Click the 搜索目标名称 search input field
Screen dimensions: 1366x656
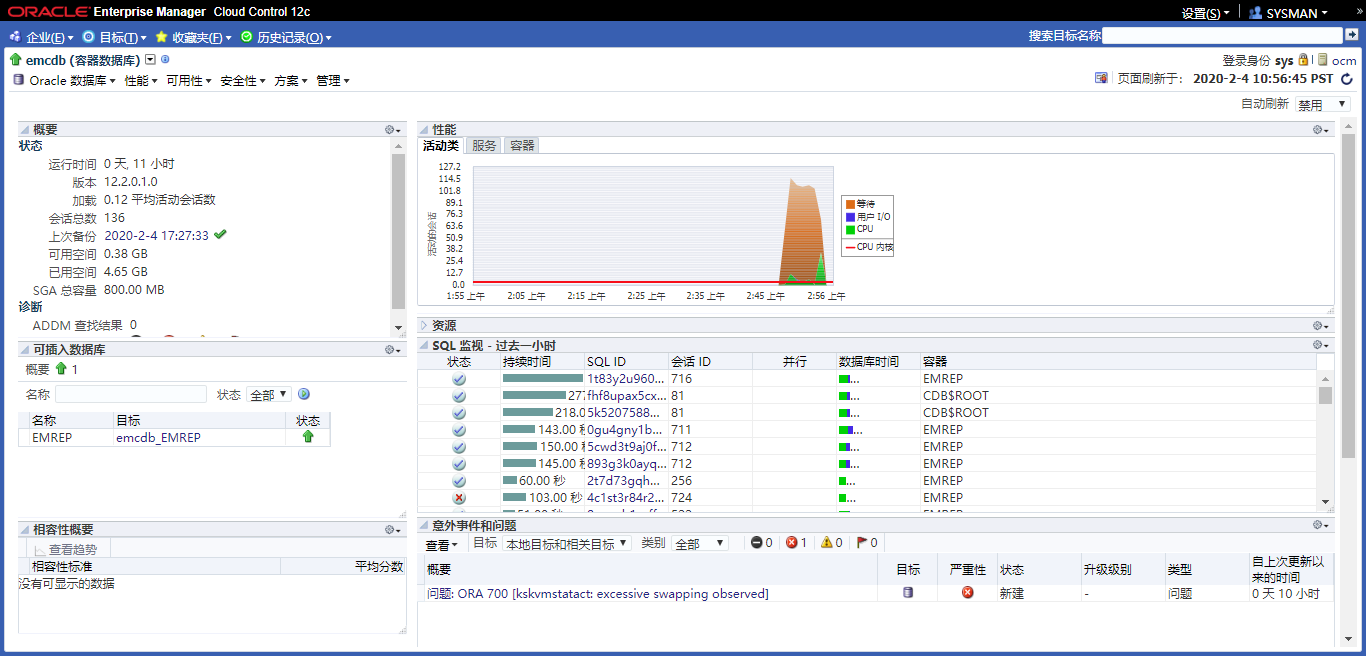(1222, 35)
